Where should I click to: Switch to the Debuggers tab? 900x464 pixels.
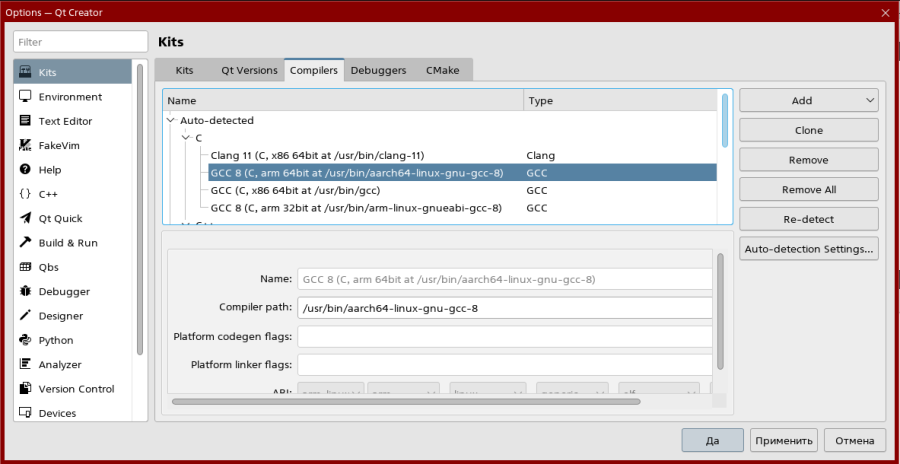click(x=378, y=71)
